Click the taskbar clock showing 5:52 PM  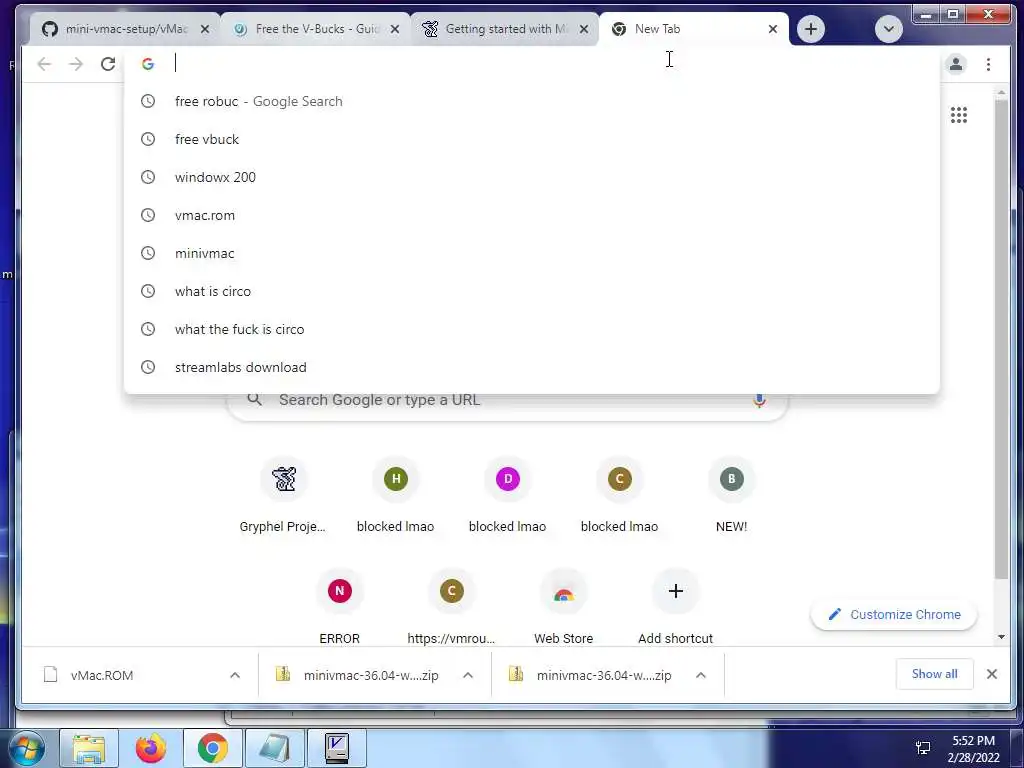[x=973, y=748]
